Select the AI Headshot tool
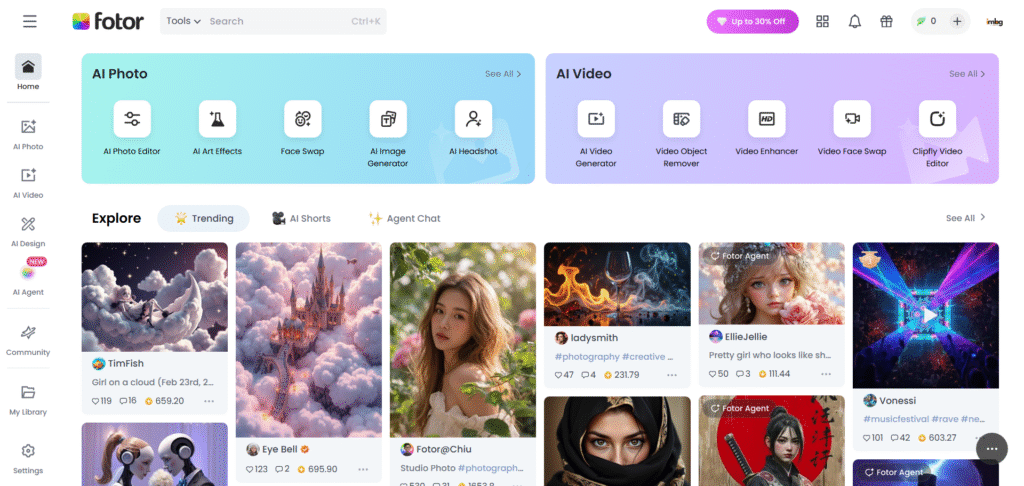Viewport: 1024px width, 486px height. [473, 119]
